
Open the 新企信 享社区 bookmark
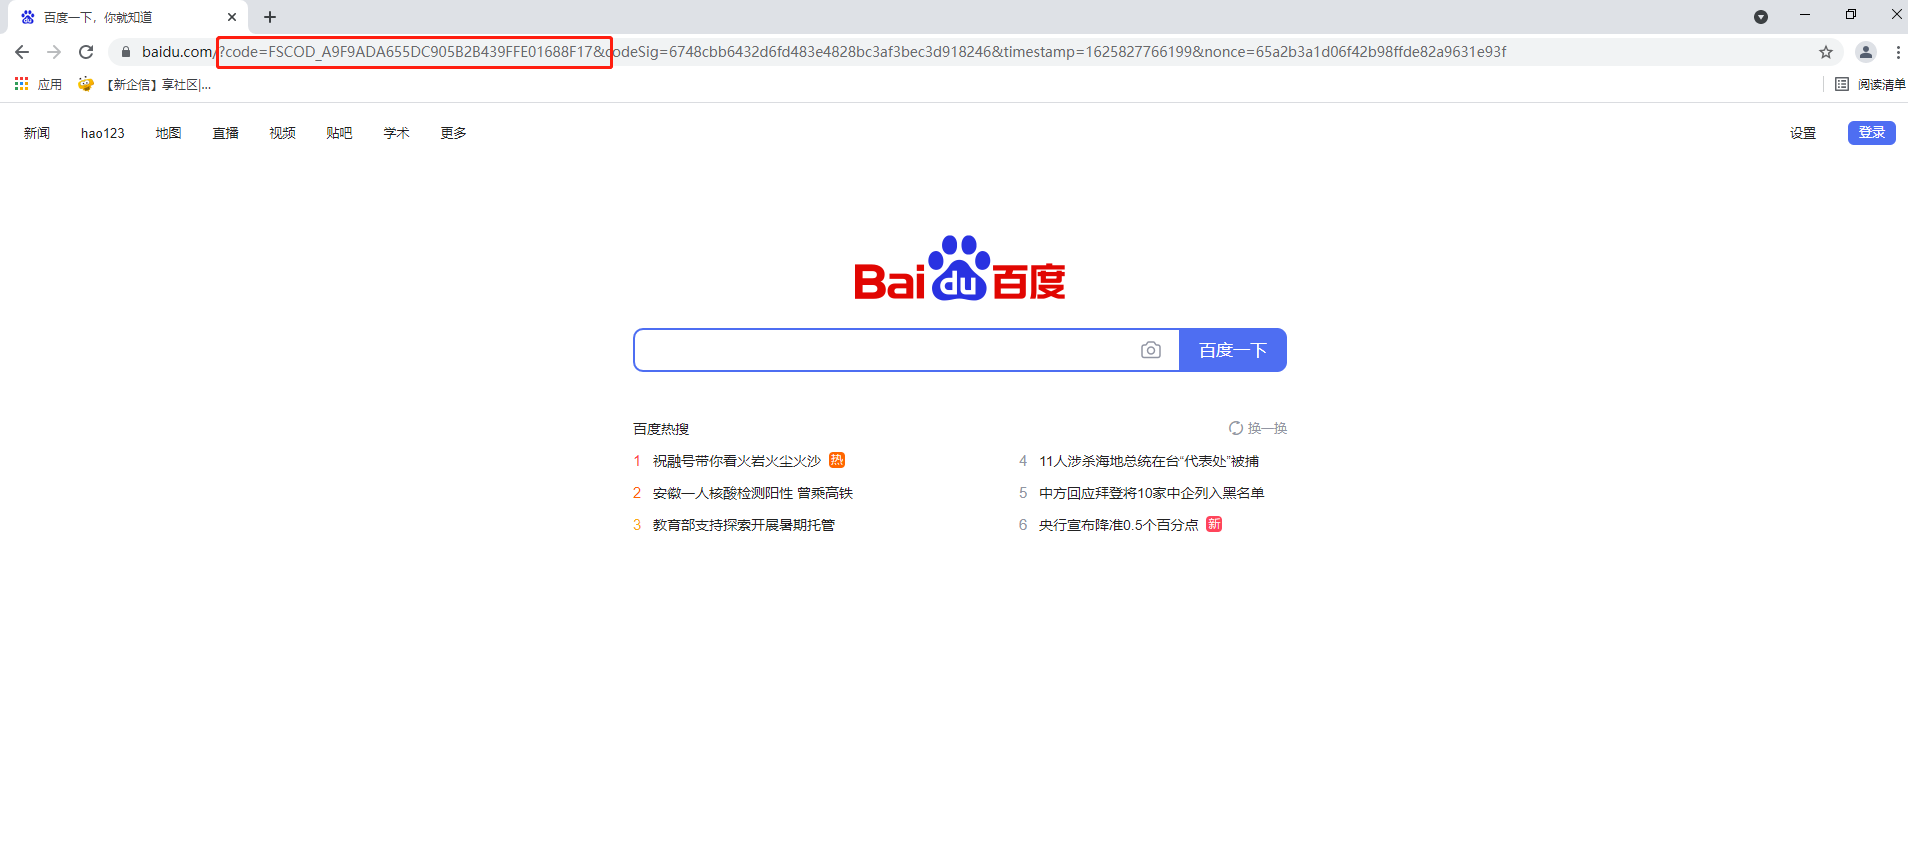pyautogui.click(x=145, y=84)
